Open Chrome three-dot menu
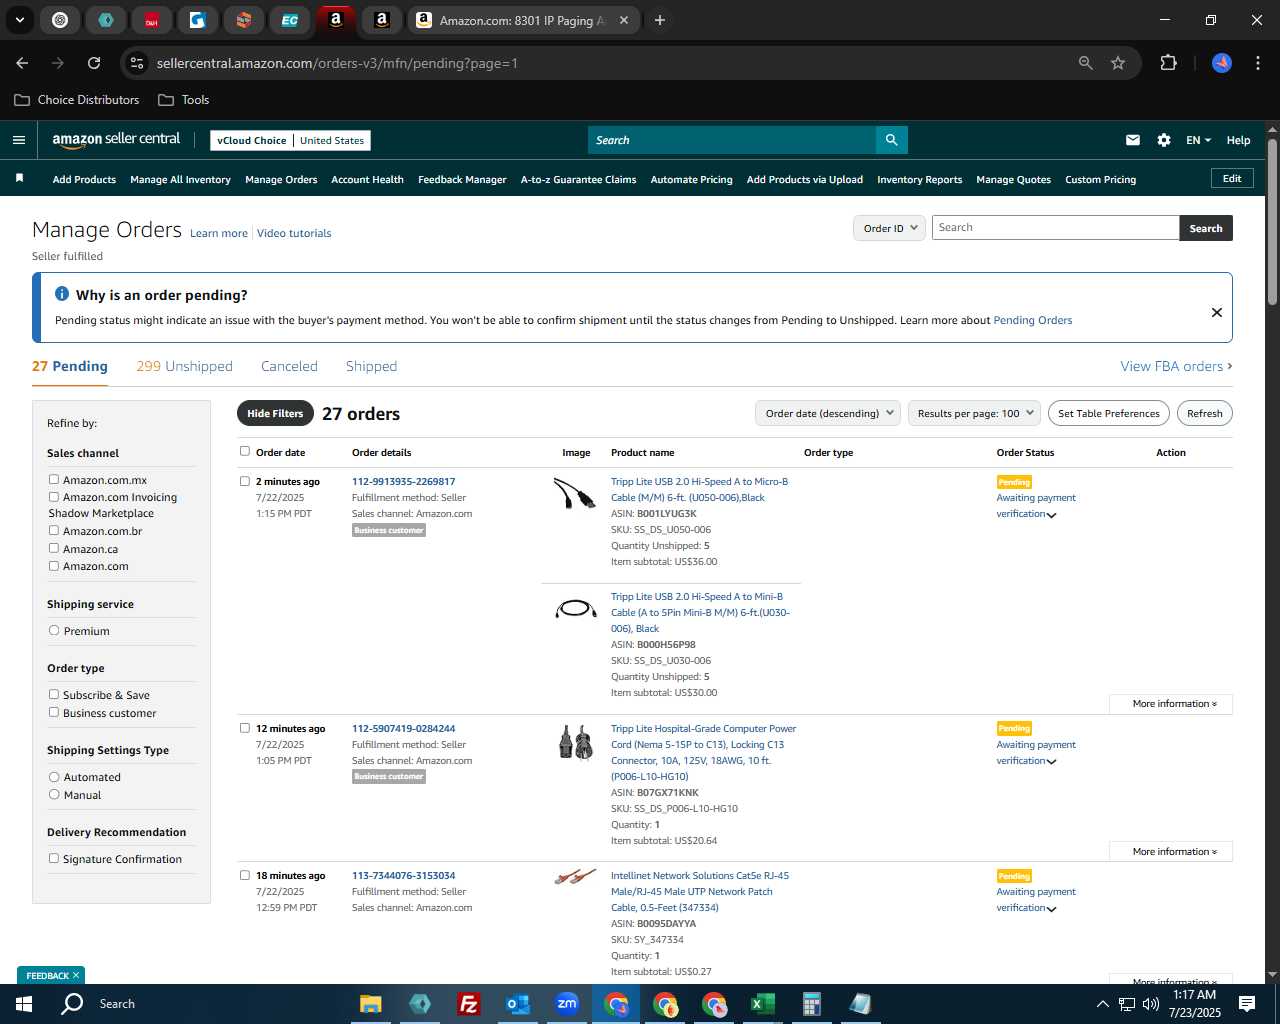The height and width of the screenshot is (1024, 1280). tap(1256, 63)
